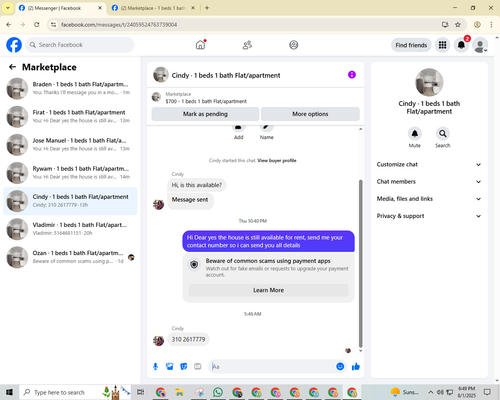Click the Mark as pending button
Screen dimensions: 500x400
pos(205,114)
